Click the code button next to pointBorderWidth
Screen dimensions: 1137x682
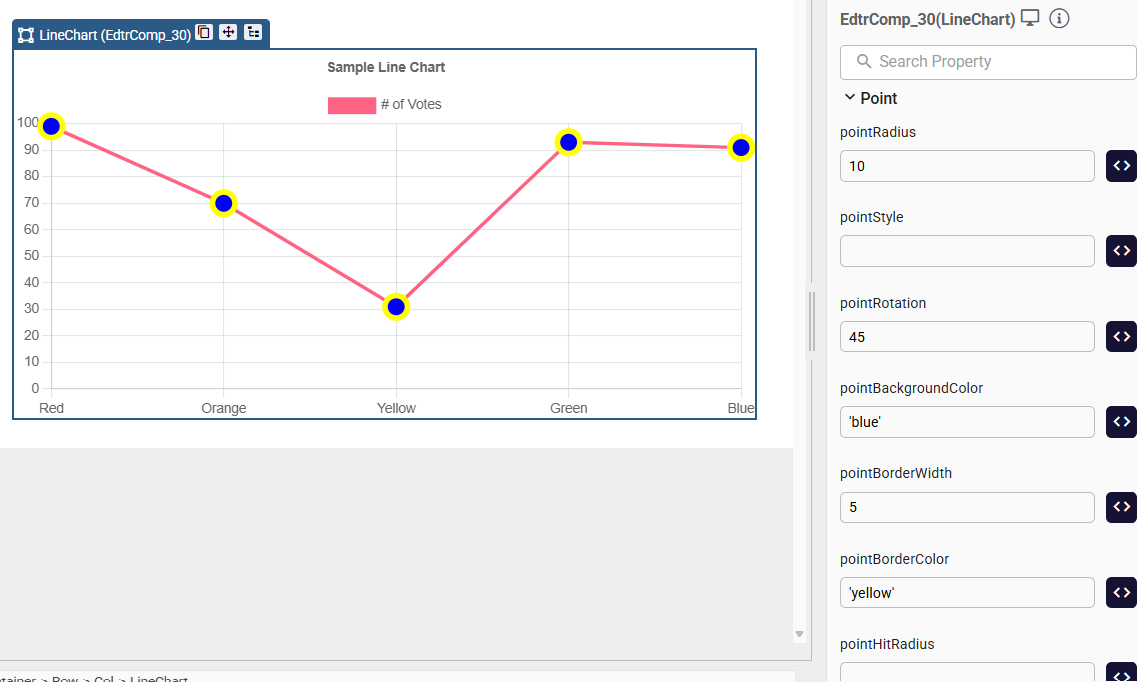(x=1121, y=507)
